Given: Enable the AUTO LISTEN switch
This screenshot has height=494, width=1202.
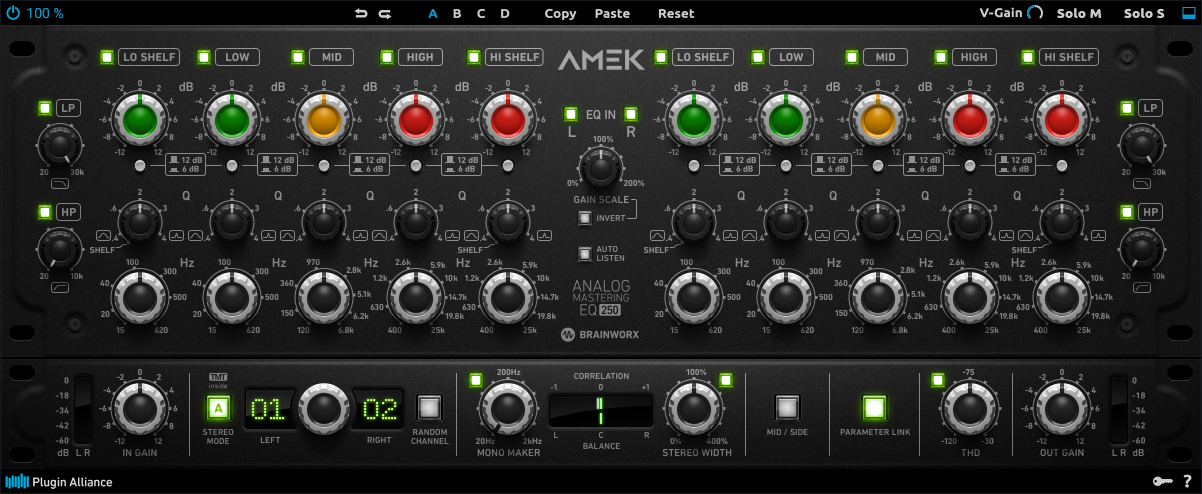Looking at the screenshot, I should pyautogui.click(x=584, y=254).
